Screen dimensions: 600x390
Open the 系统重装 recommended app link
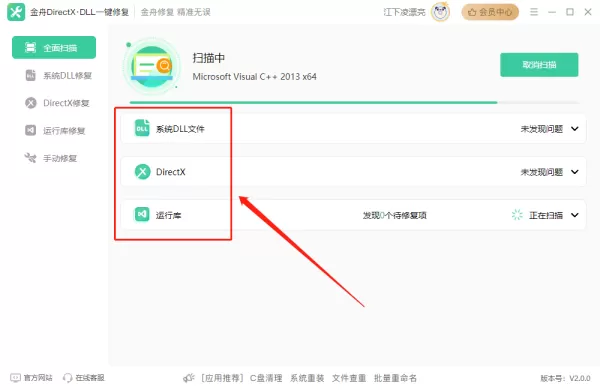pos(307,378)
